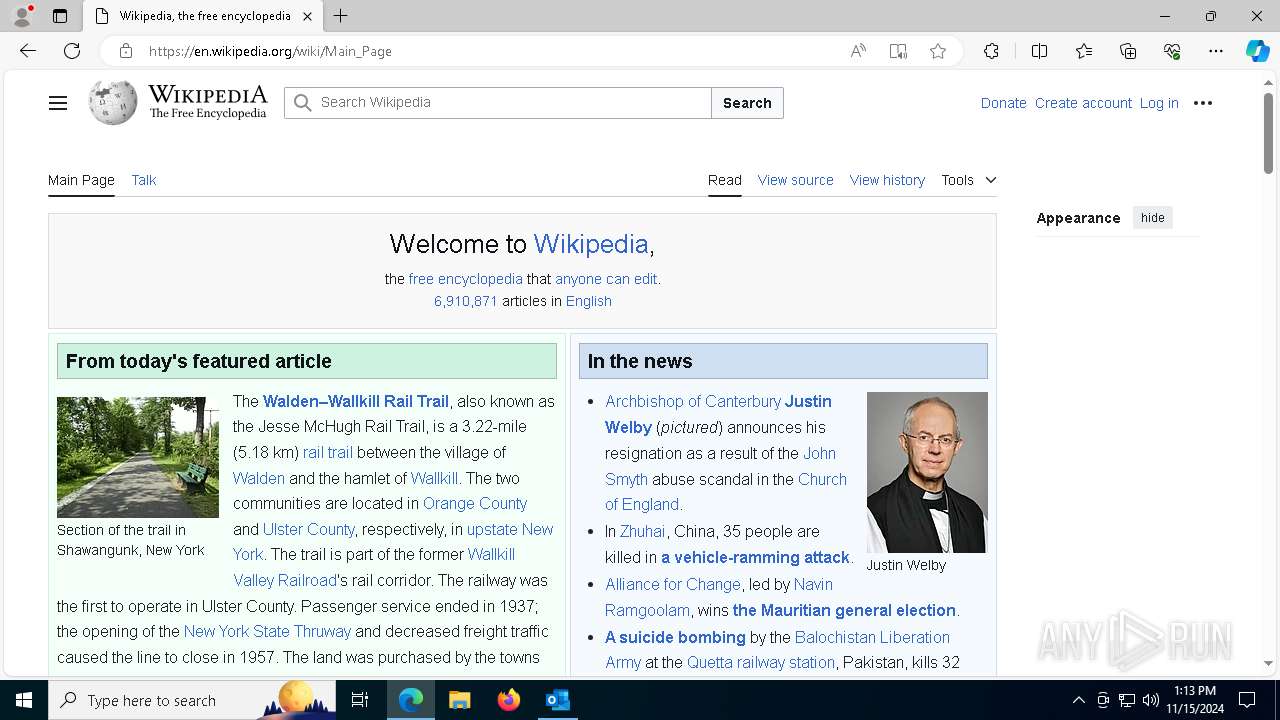Switch to the Main Page tab
The height and width of the screenshot is (720, 1280).
(x=81, y=180)
